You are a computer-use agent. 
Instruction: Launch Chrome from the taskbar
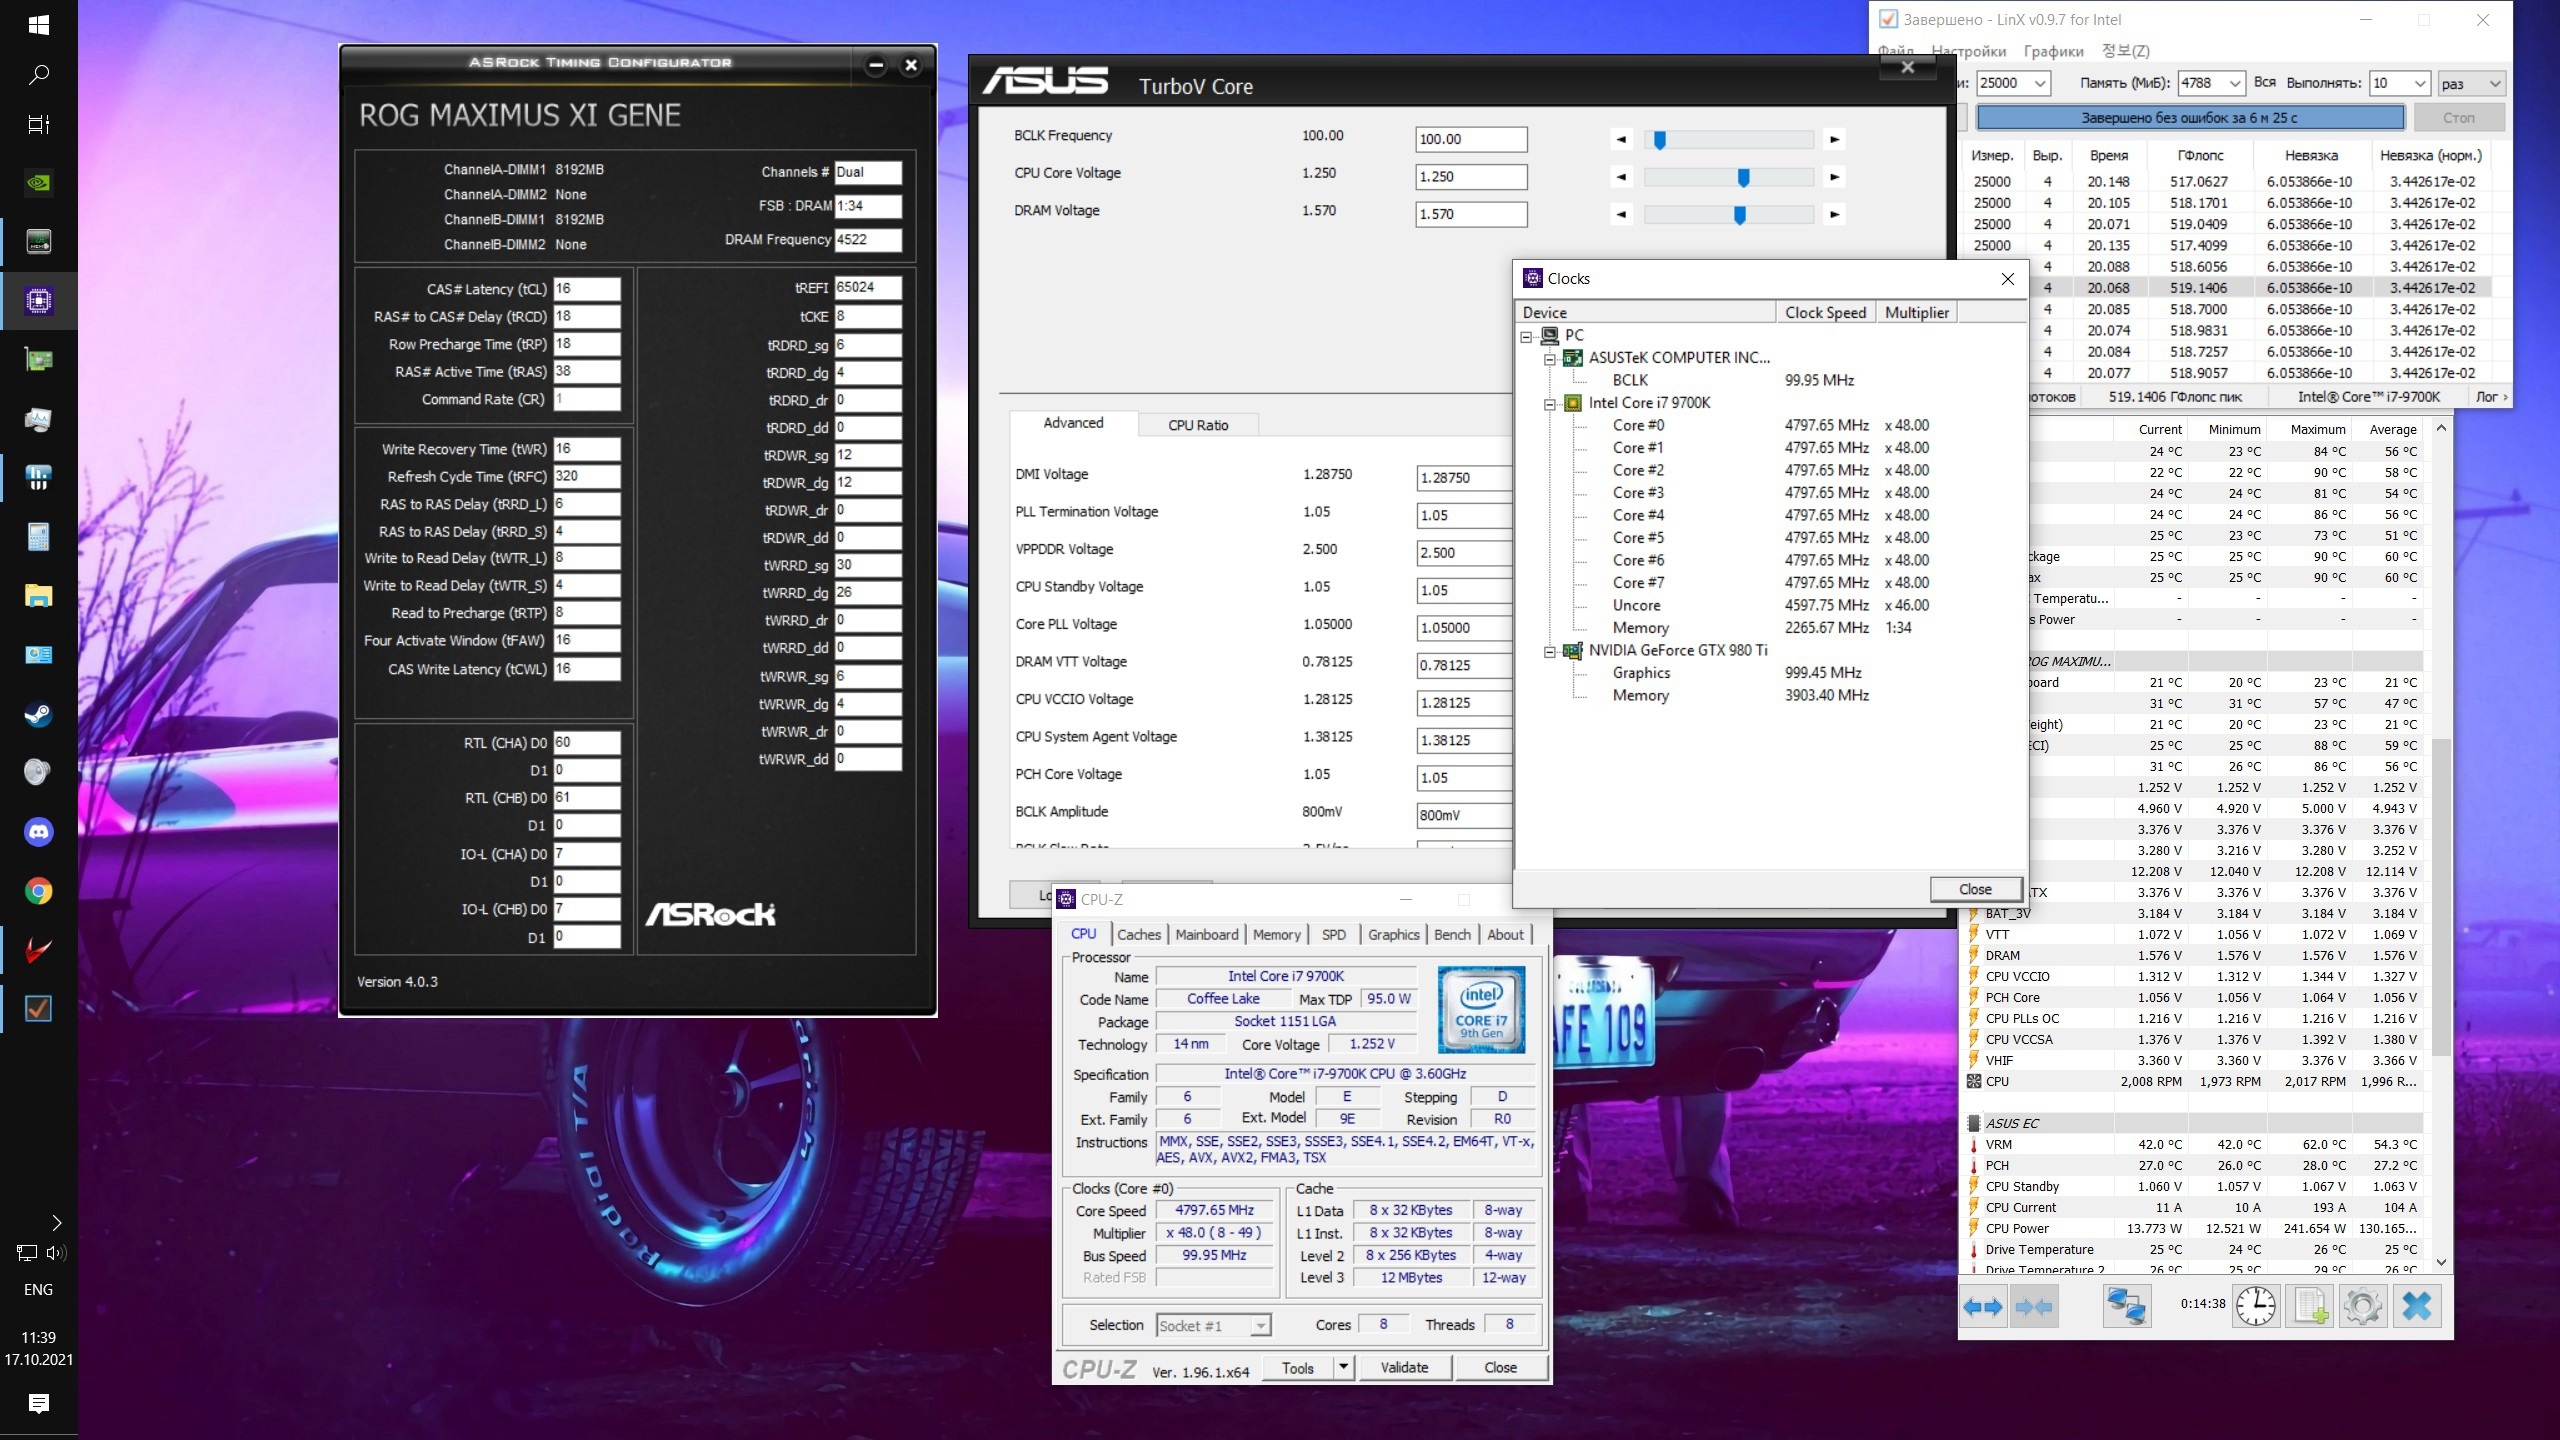click(38, 891)
